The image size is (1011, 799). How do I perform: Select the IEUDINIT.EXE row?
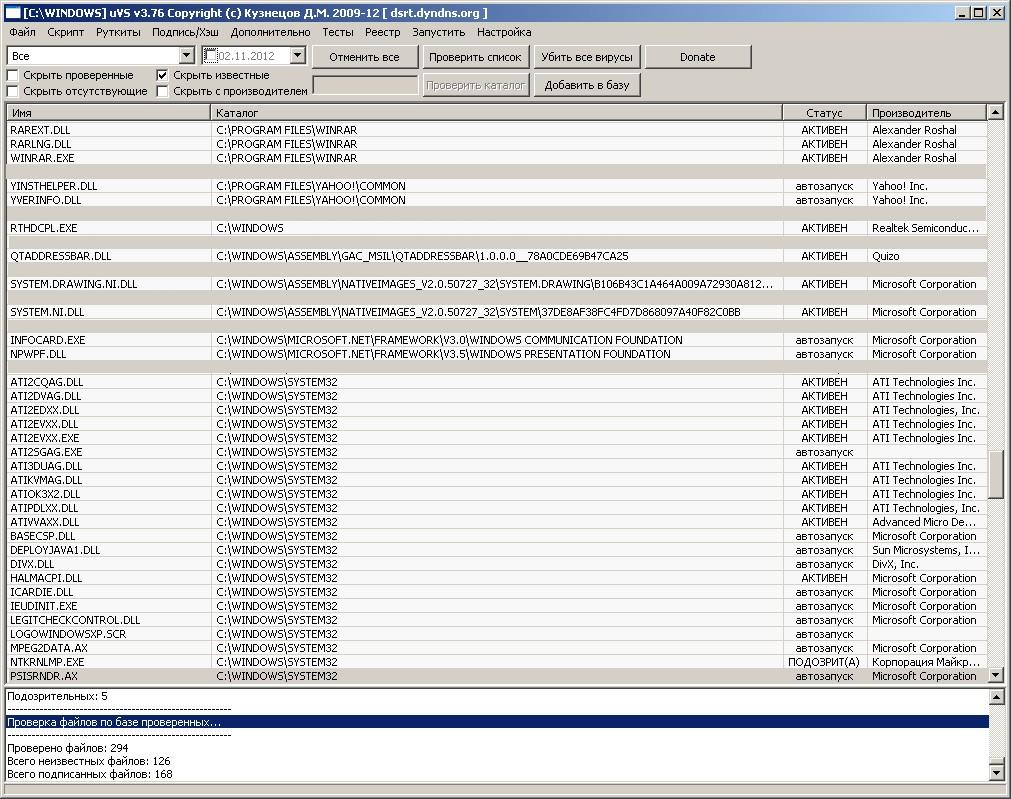click(x=496, y=606)
